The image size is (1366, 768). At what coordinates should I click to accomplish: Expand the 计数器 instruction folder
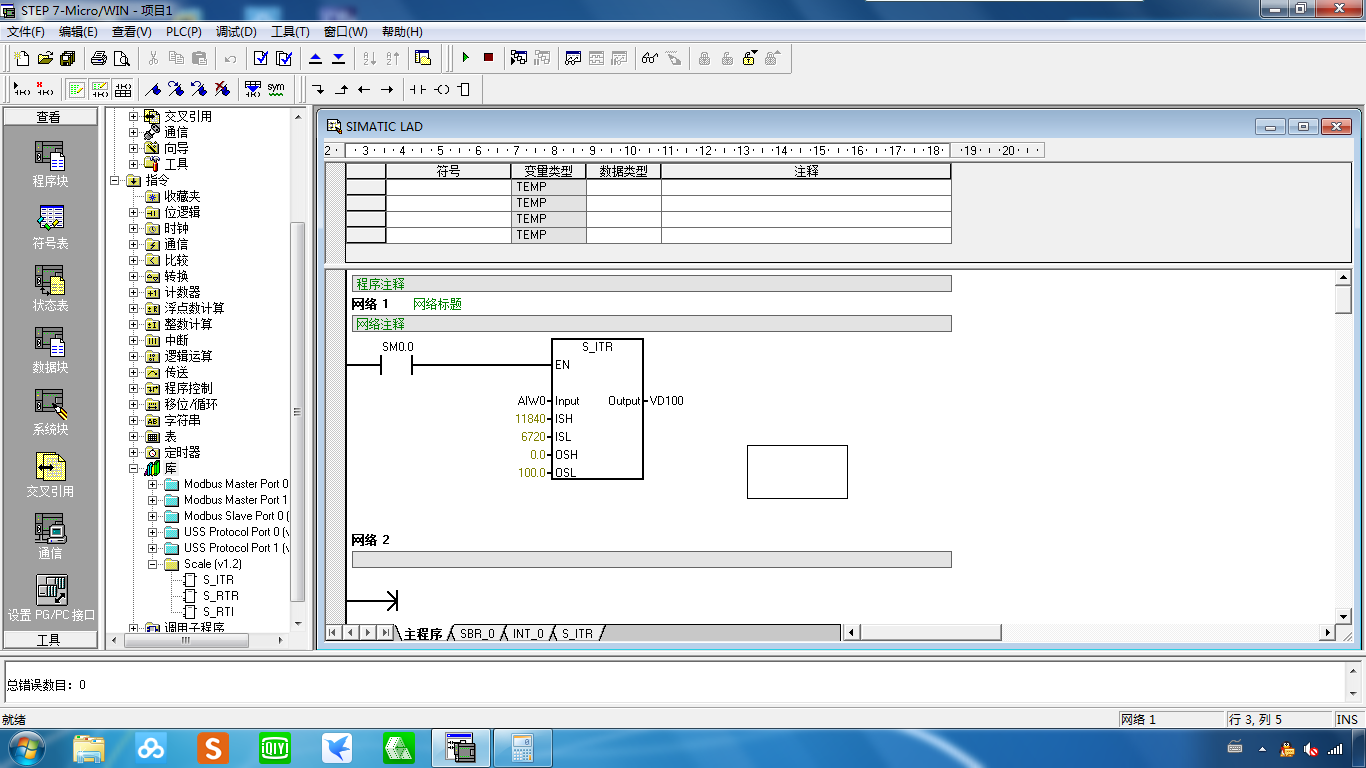[134, 292]
